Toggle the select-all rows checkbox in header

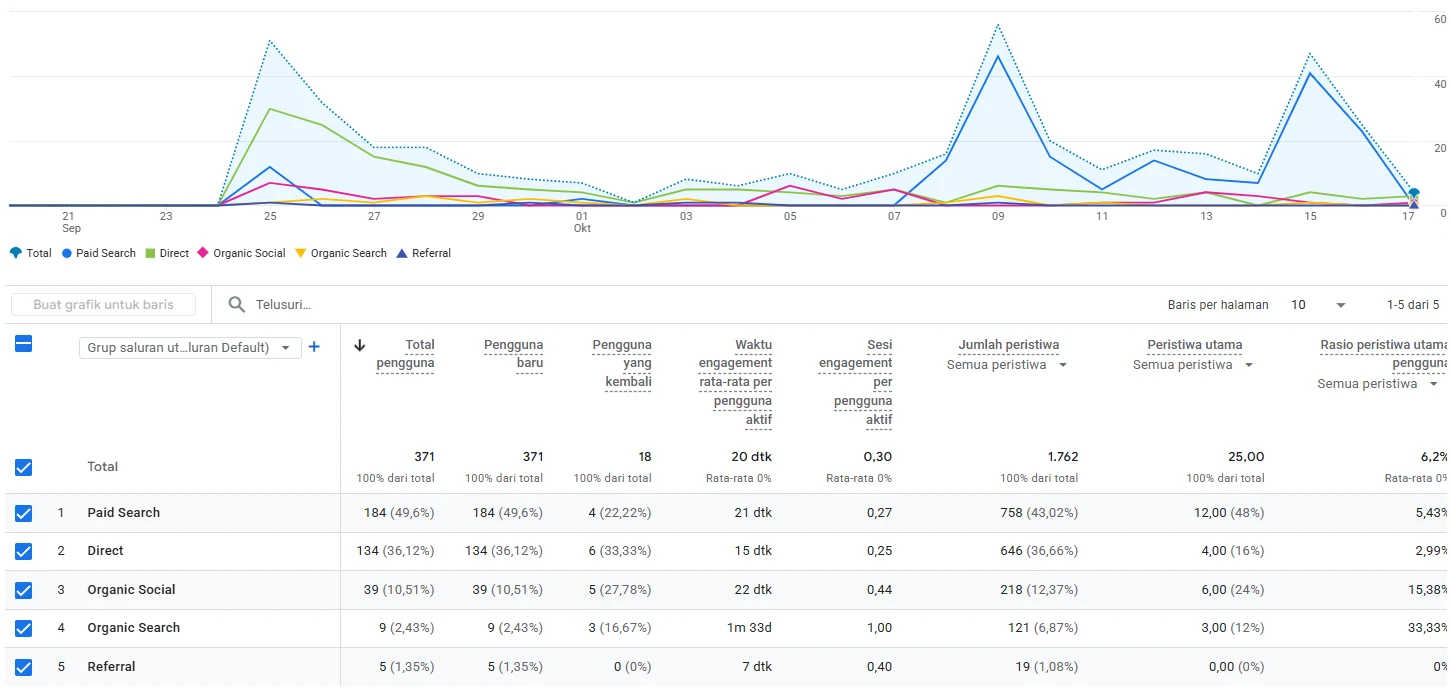click(x=23, y=343)
